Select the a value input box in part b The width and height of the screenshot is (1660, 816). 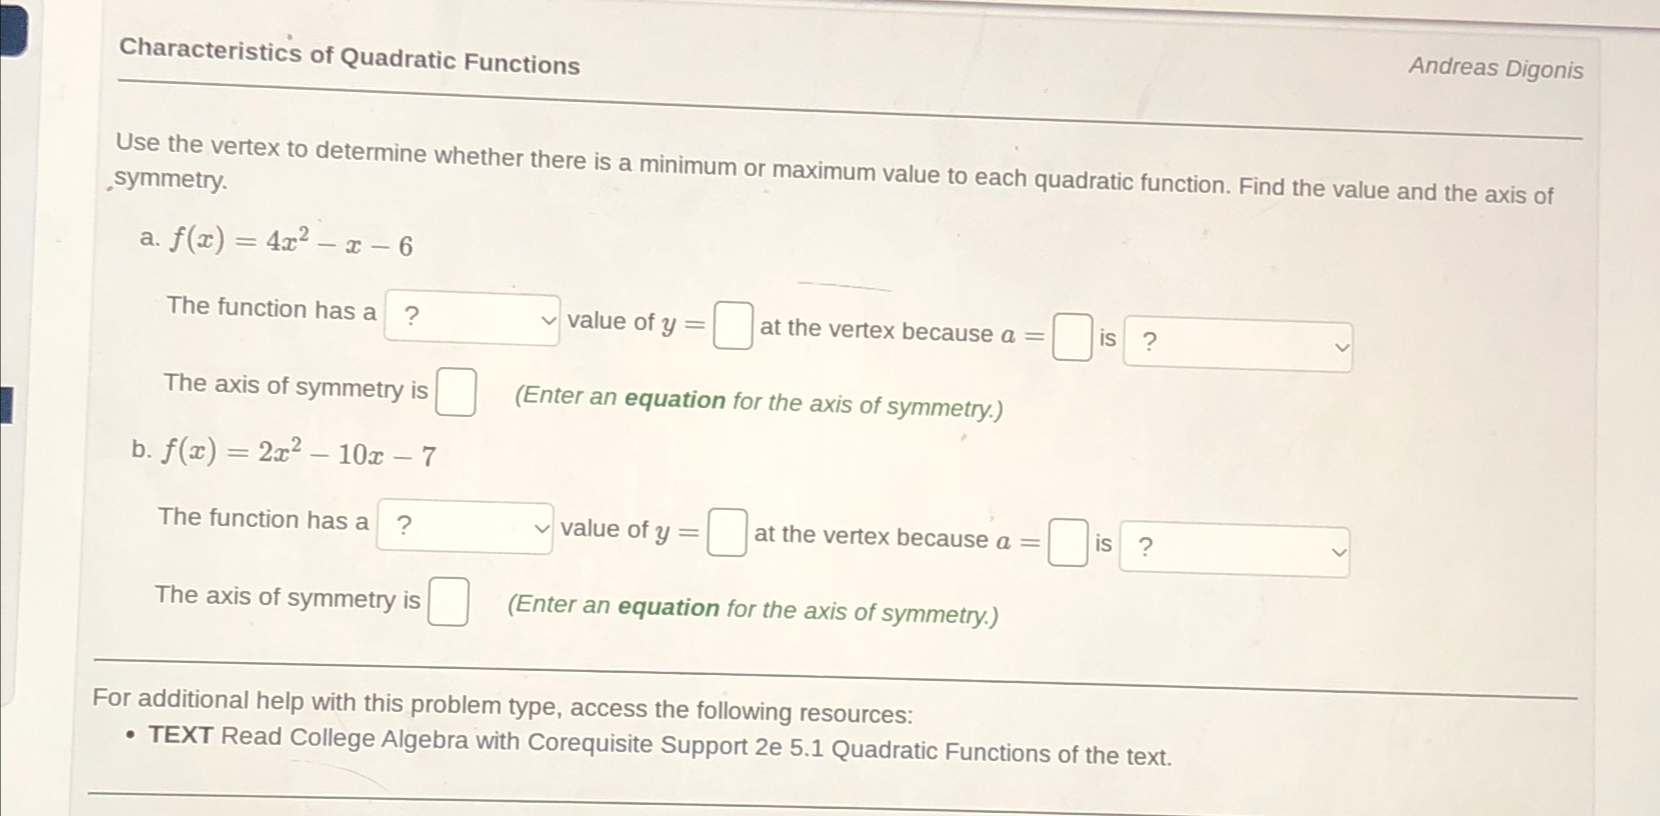click(x=1066, y=545)
